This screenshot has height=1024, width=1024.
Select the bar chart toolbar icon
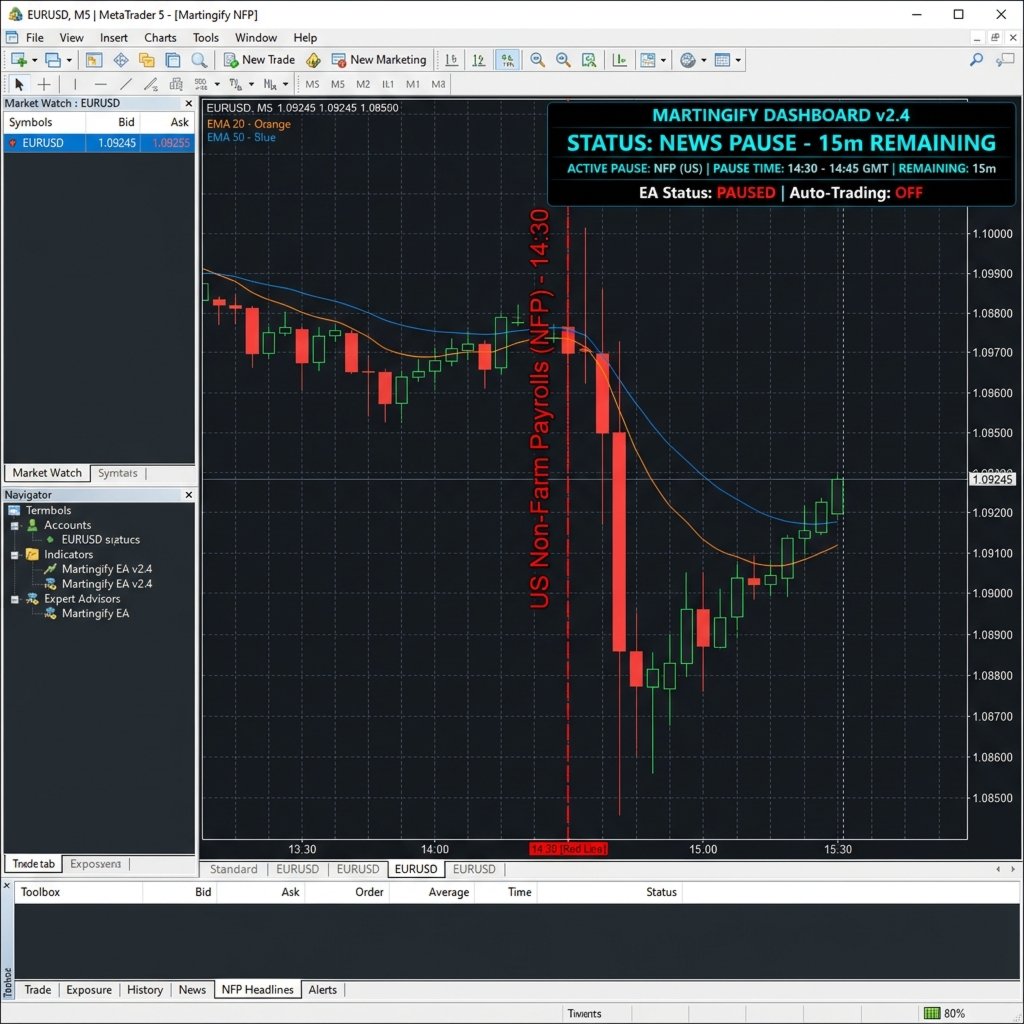(451, 60)
